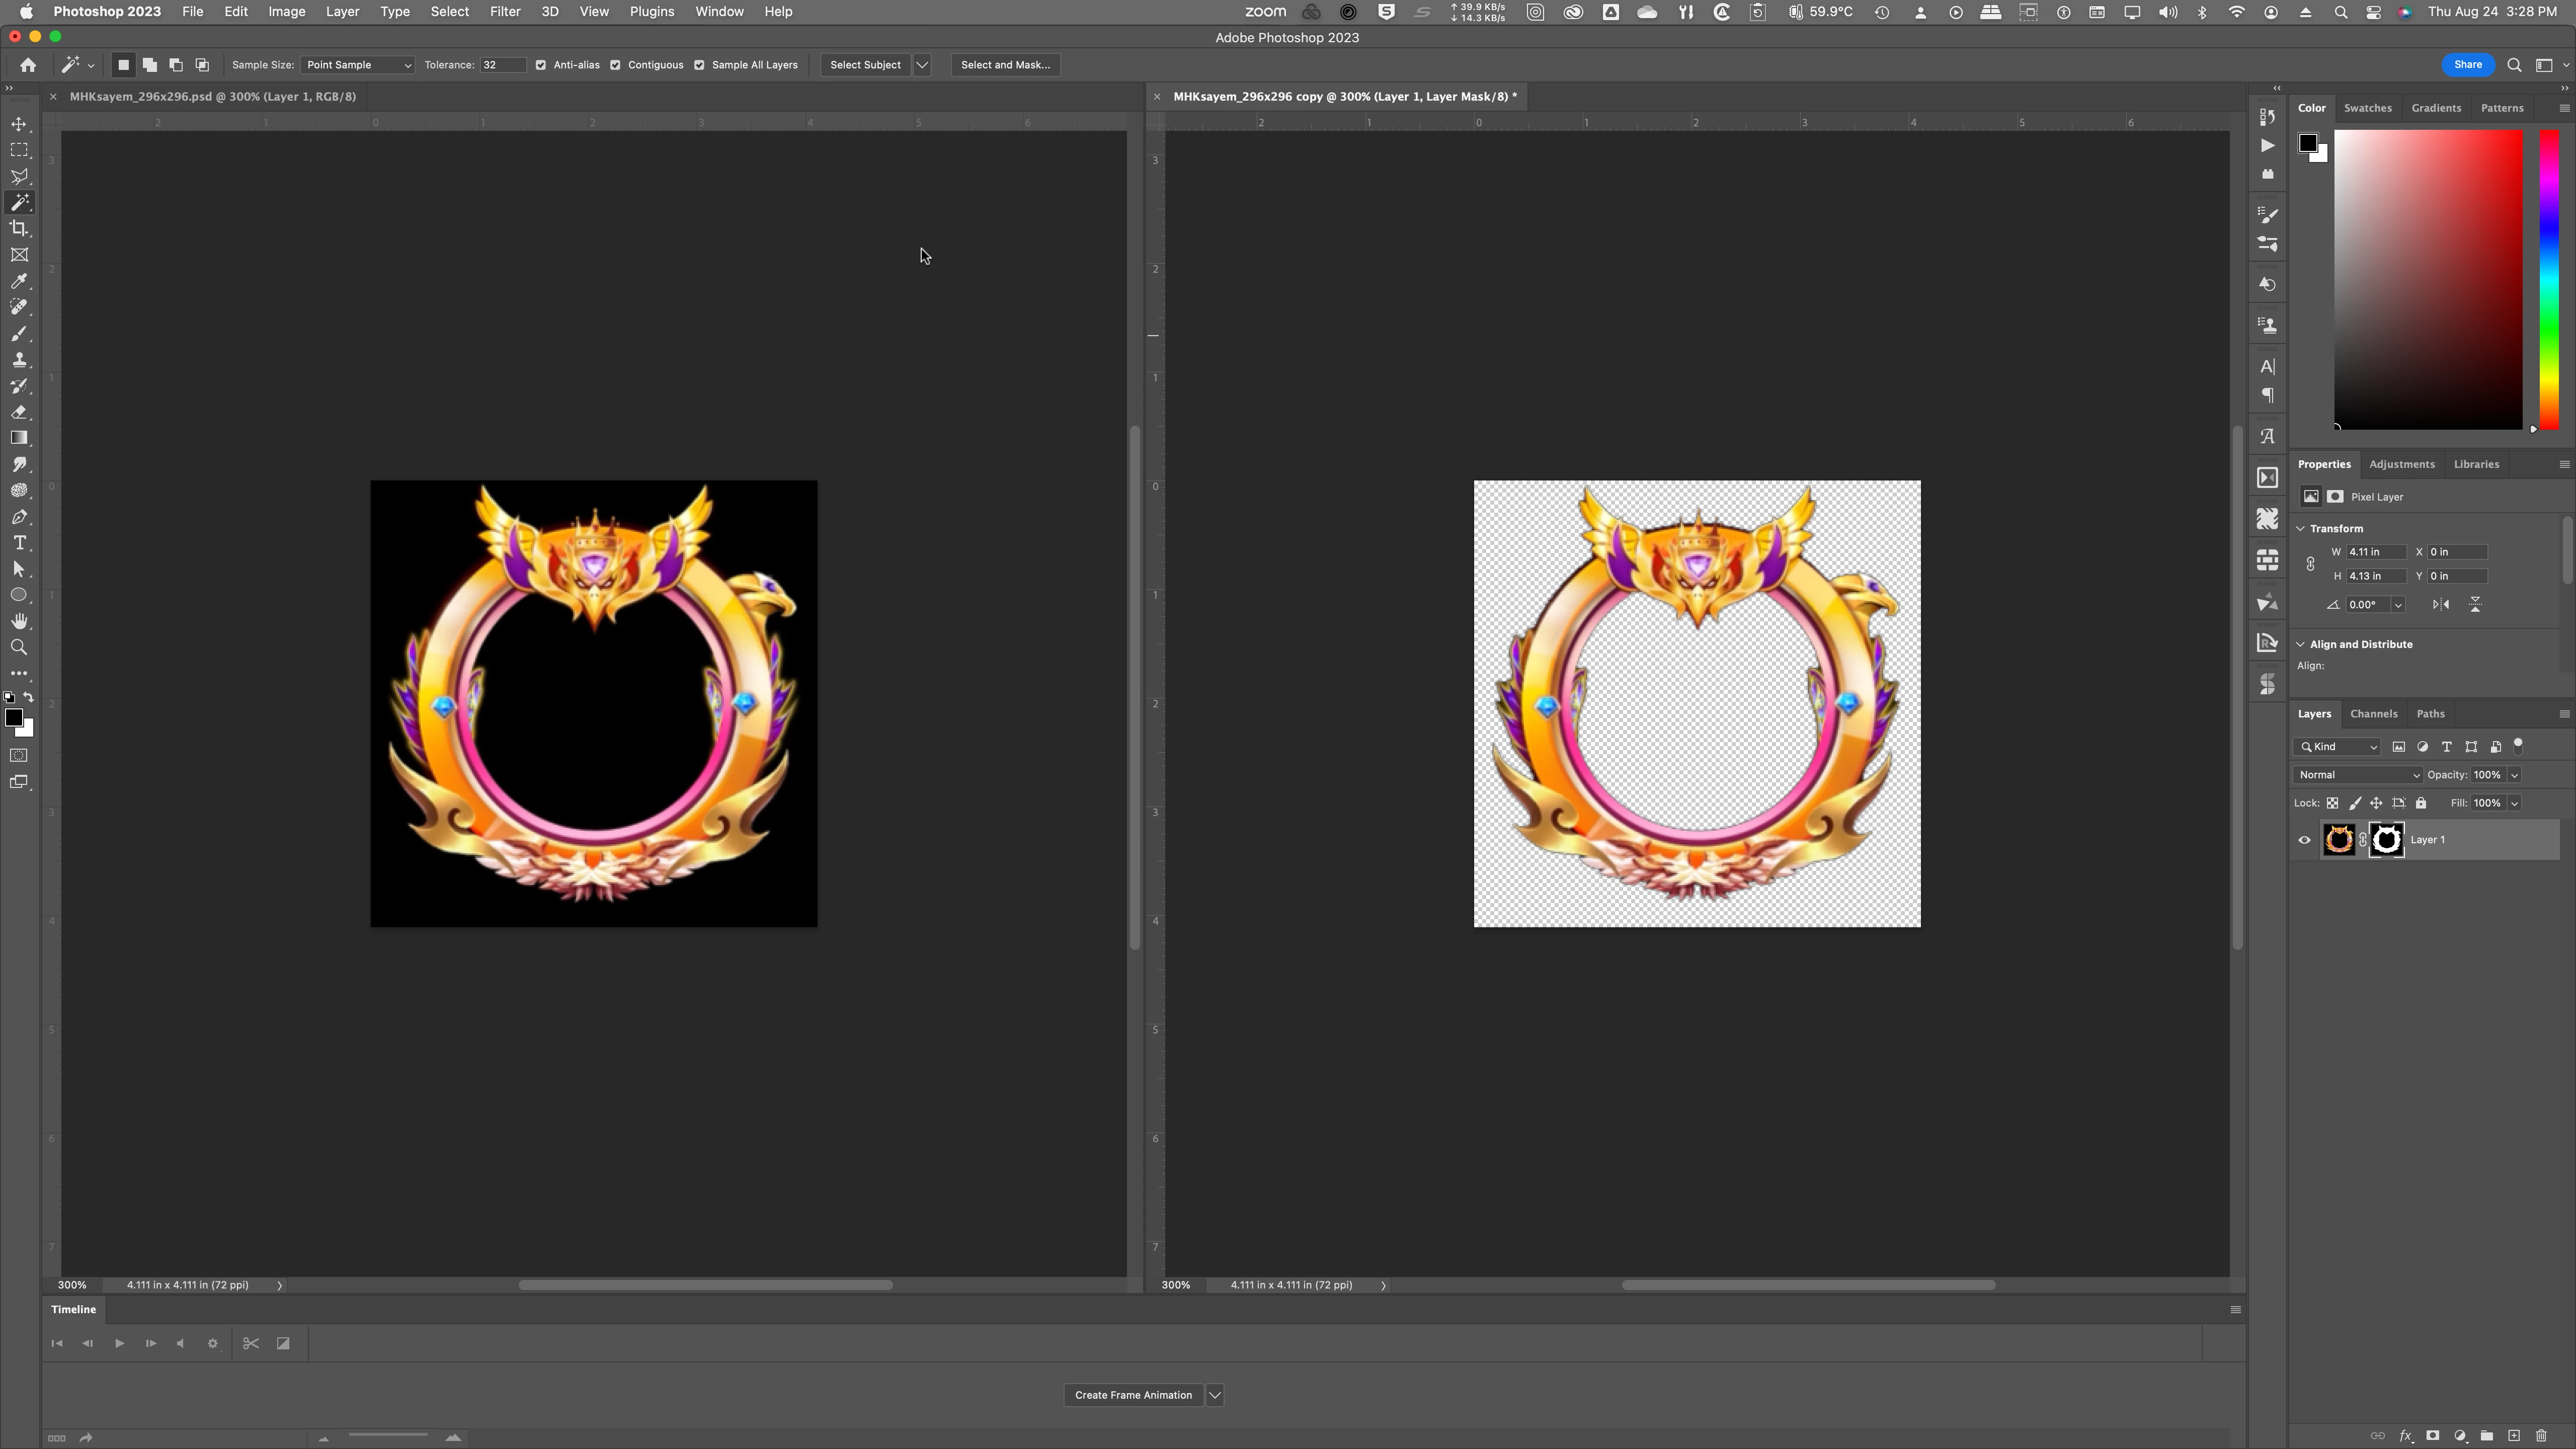The width and height of the screenshot is (2576, 1449).
Task: Select the Horizontal Type tool
Action: (x=19, y=543)
